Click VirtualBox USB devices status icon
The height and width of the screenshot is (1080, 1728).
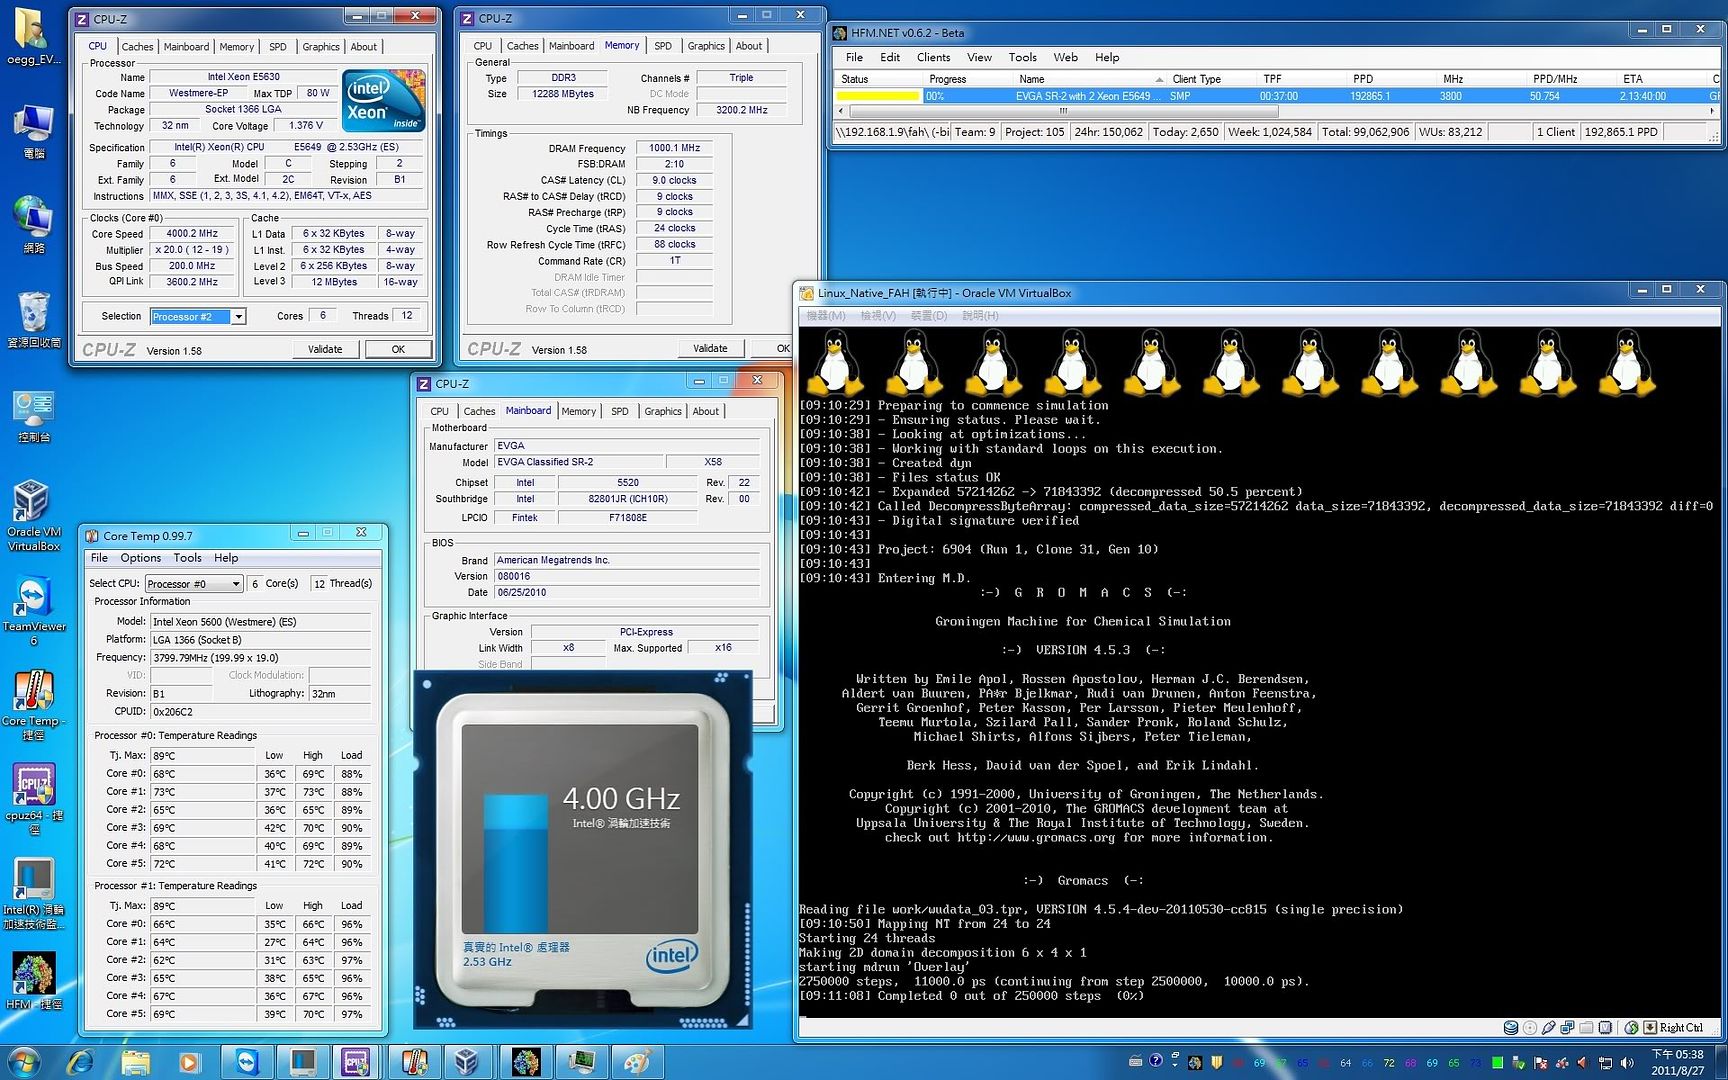click(1549, 1027)
